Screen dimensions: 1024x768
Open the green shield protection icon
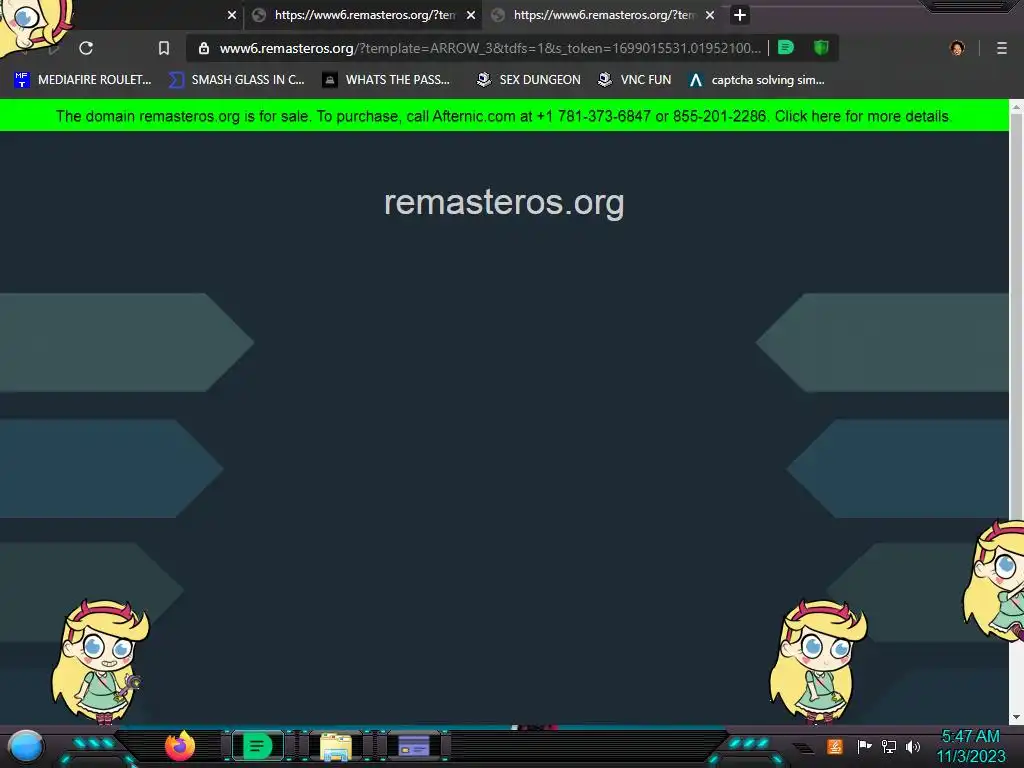(822, 48)
